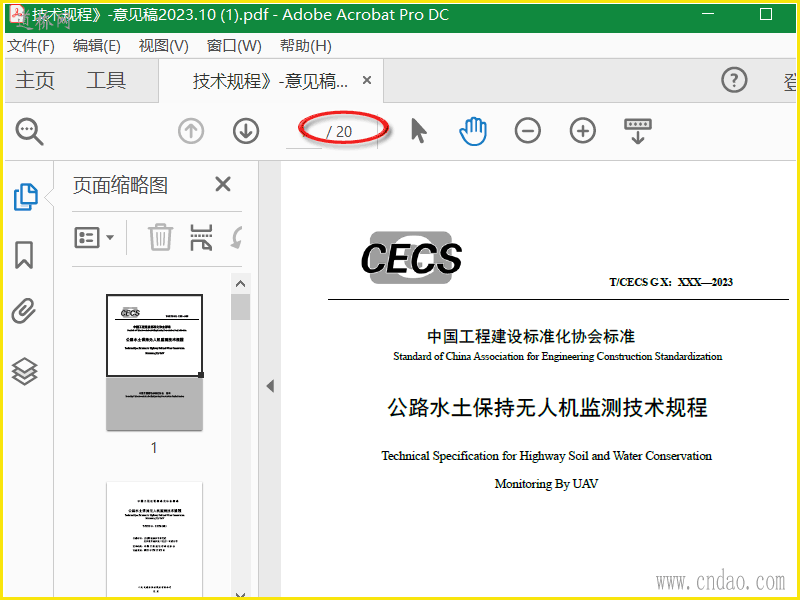The height and width of the screenshot is (600, 800).
Task: Go to the previous page arrow
Action: 191,131
